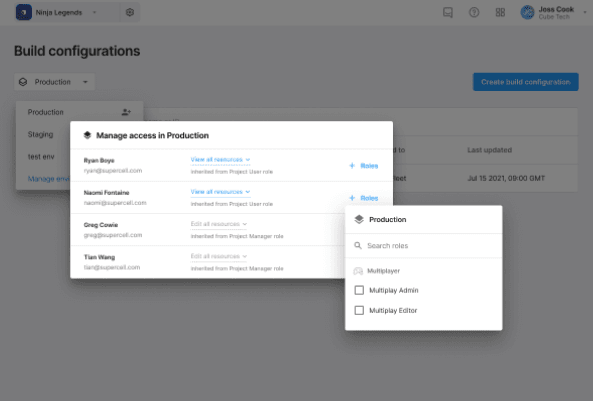Open the apps grid icon

coord(500,12)
